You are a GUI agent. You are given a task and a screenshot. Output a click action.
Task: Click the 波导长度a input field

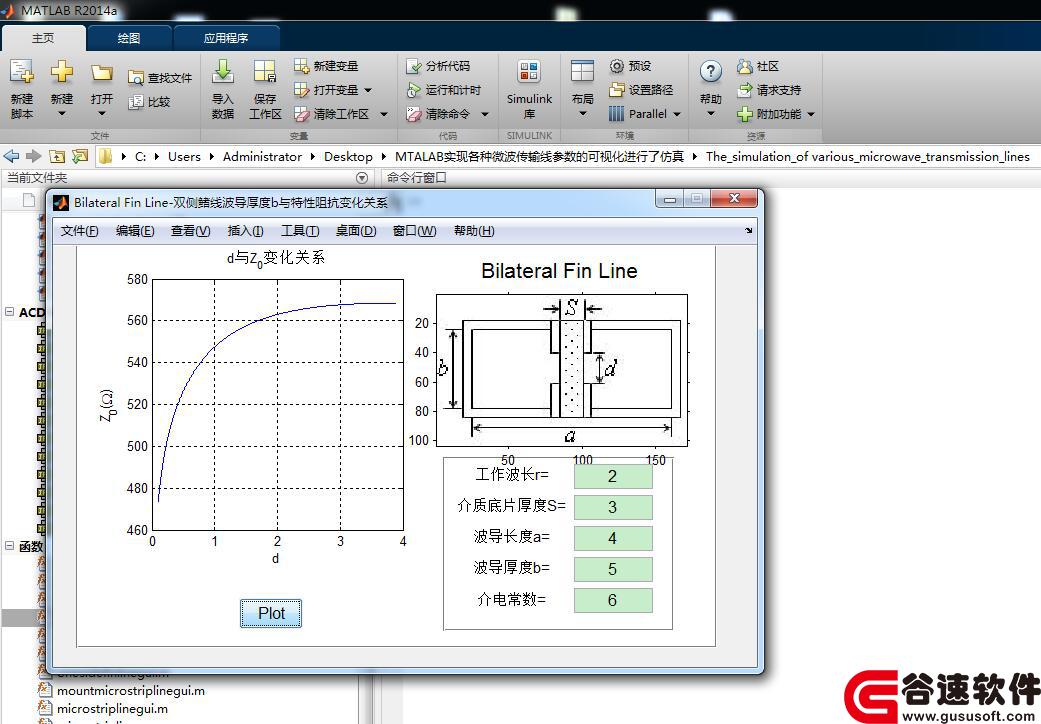[613, 538]
